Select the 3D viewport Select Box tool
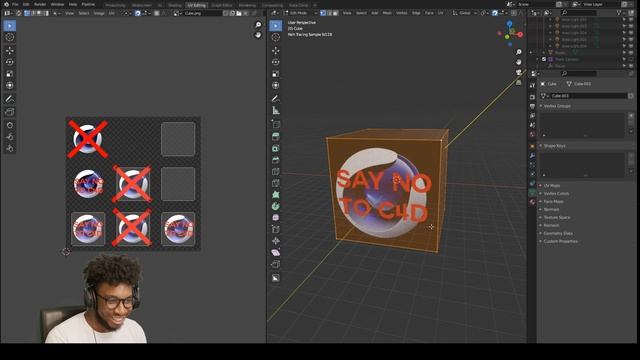Image resolution: width=640 pixels, height=360 pixels. (276, 26)
